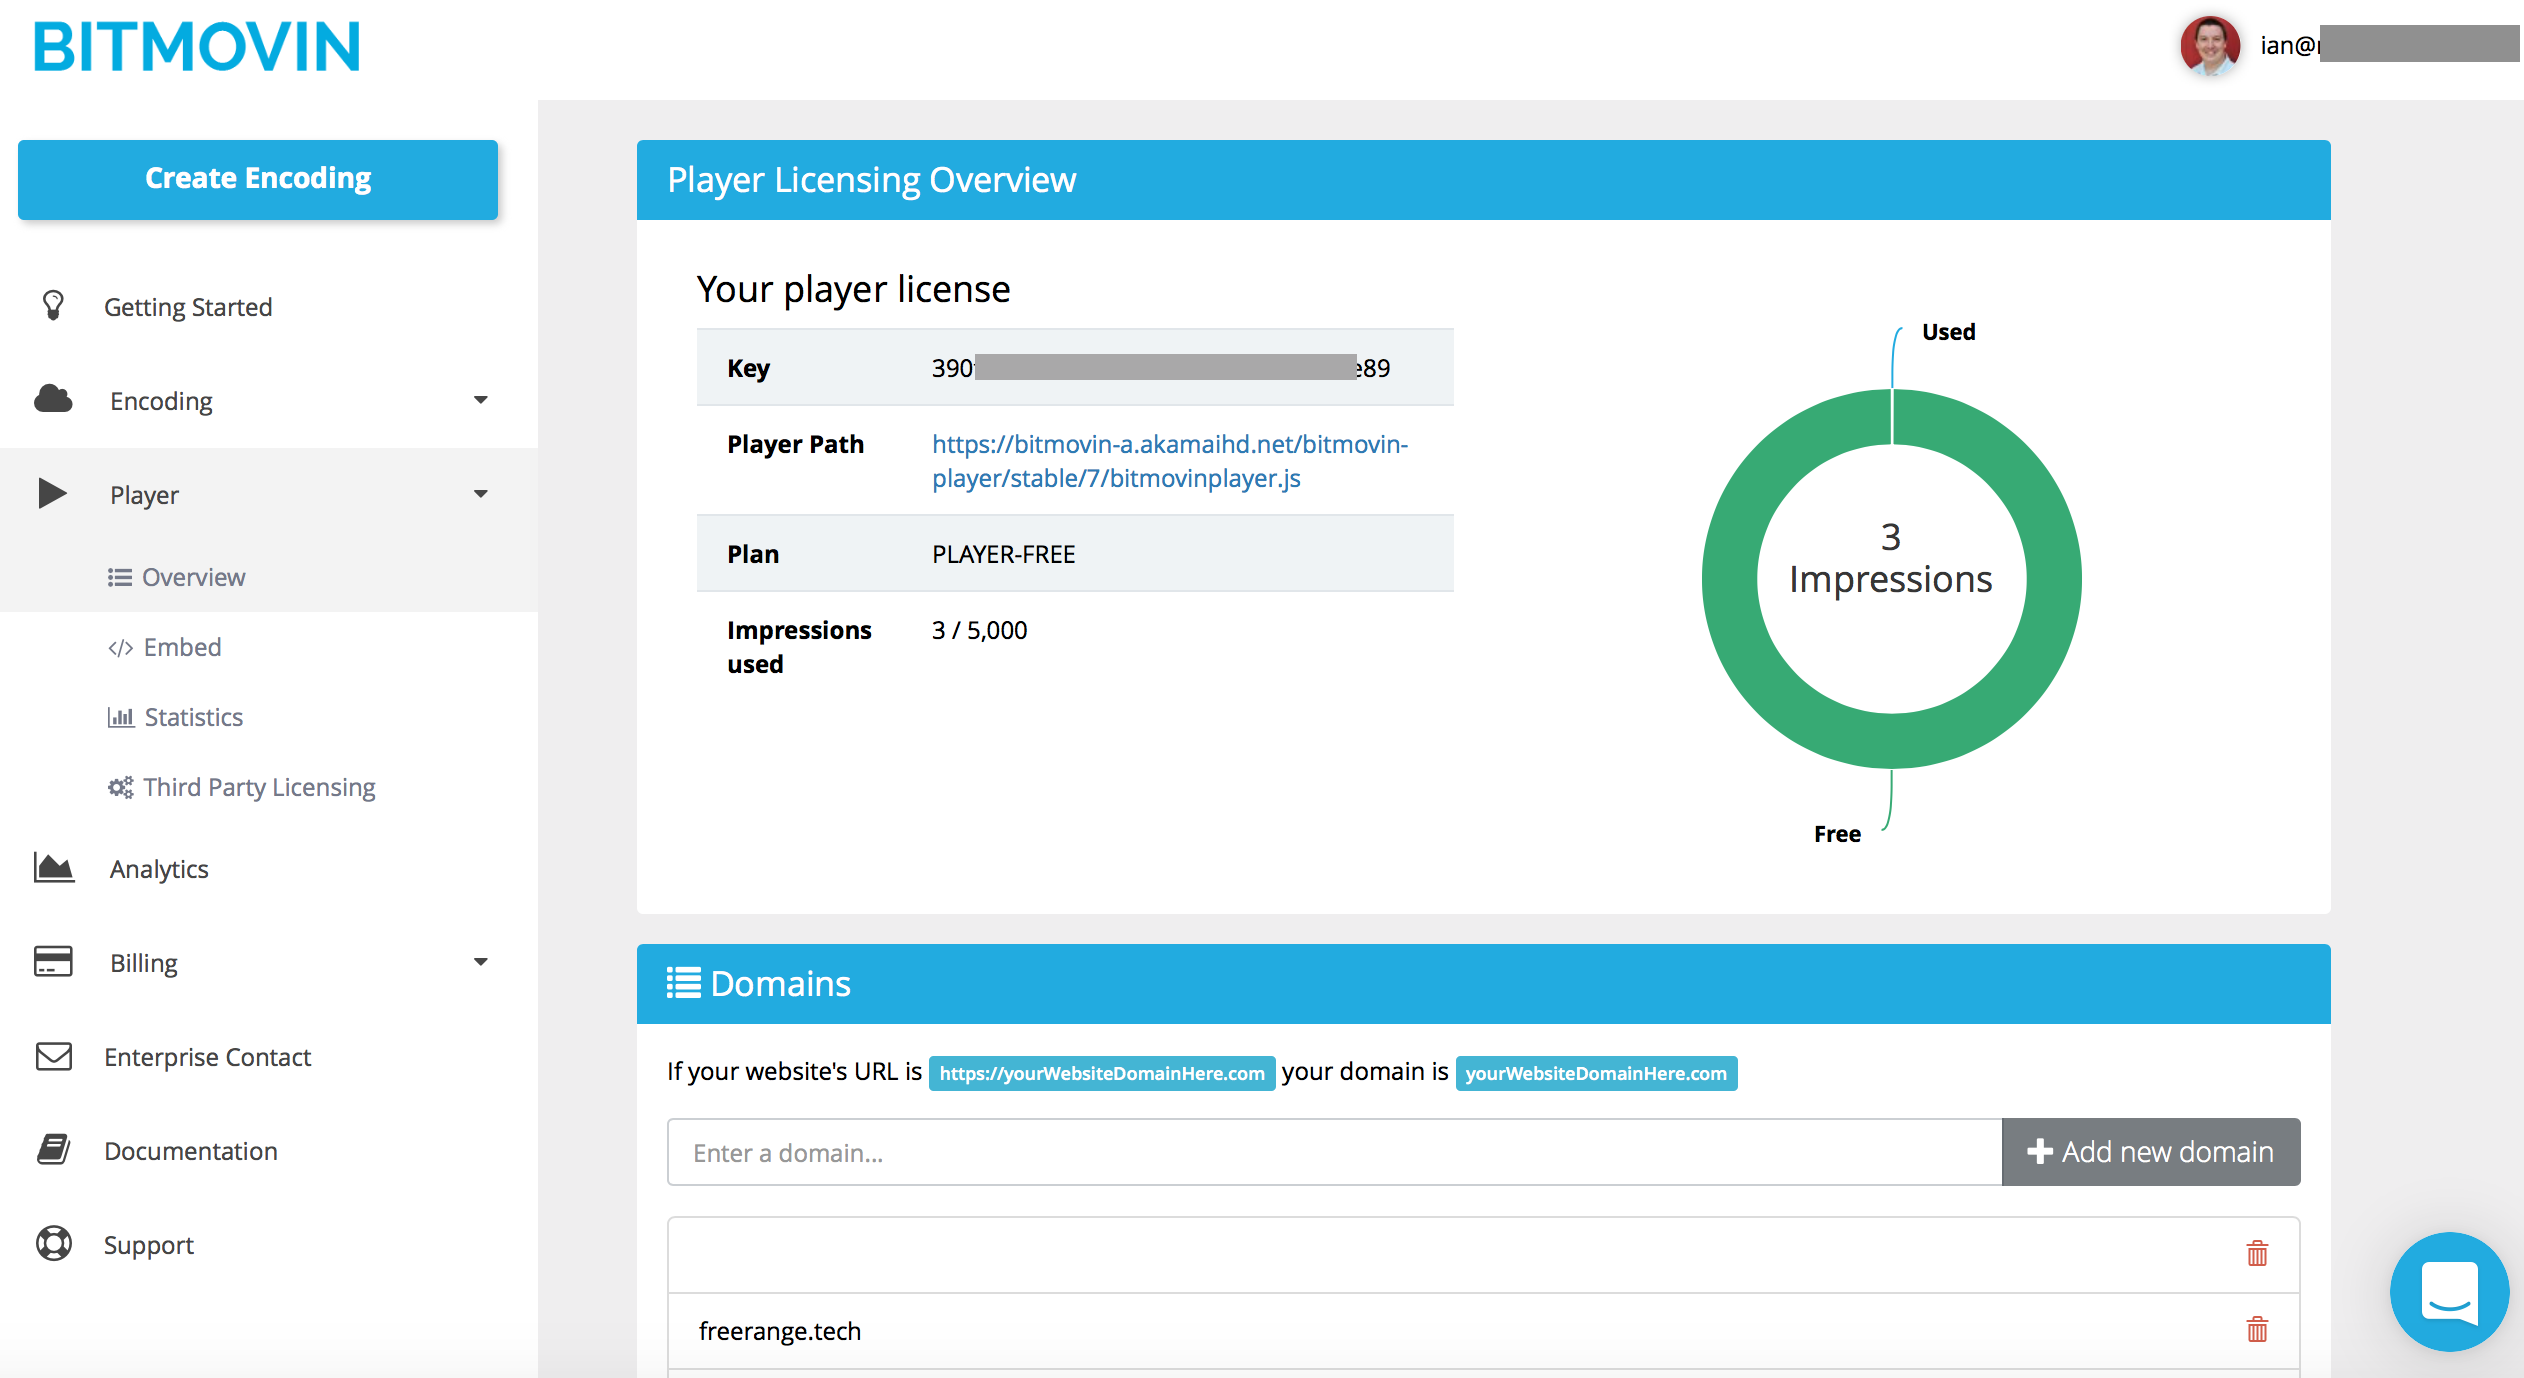Open Statistics via the bar chart icon
The width and height of the screenshot is (2524, 1378).
click(x=120, y=716)
